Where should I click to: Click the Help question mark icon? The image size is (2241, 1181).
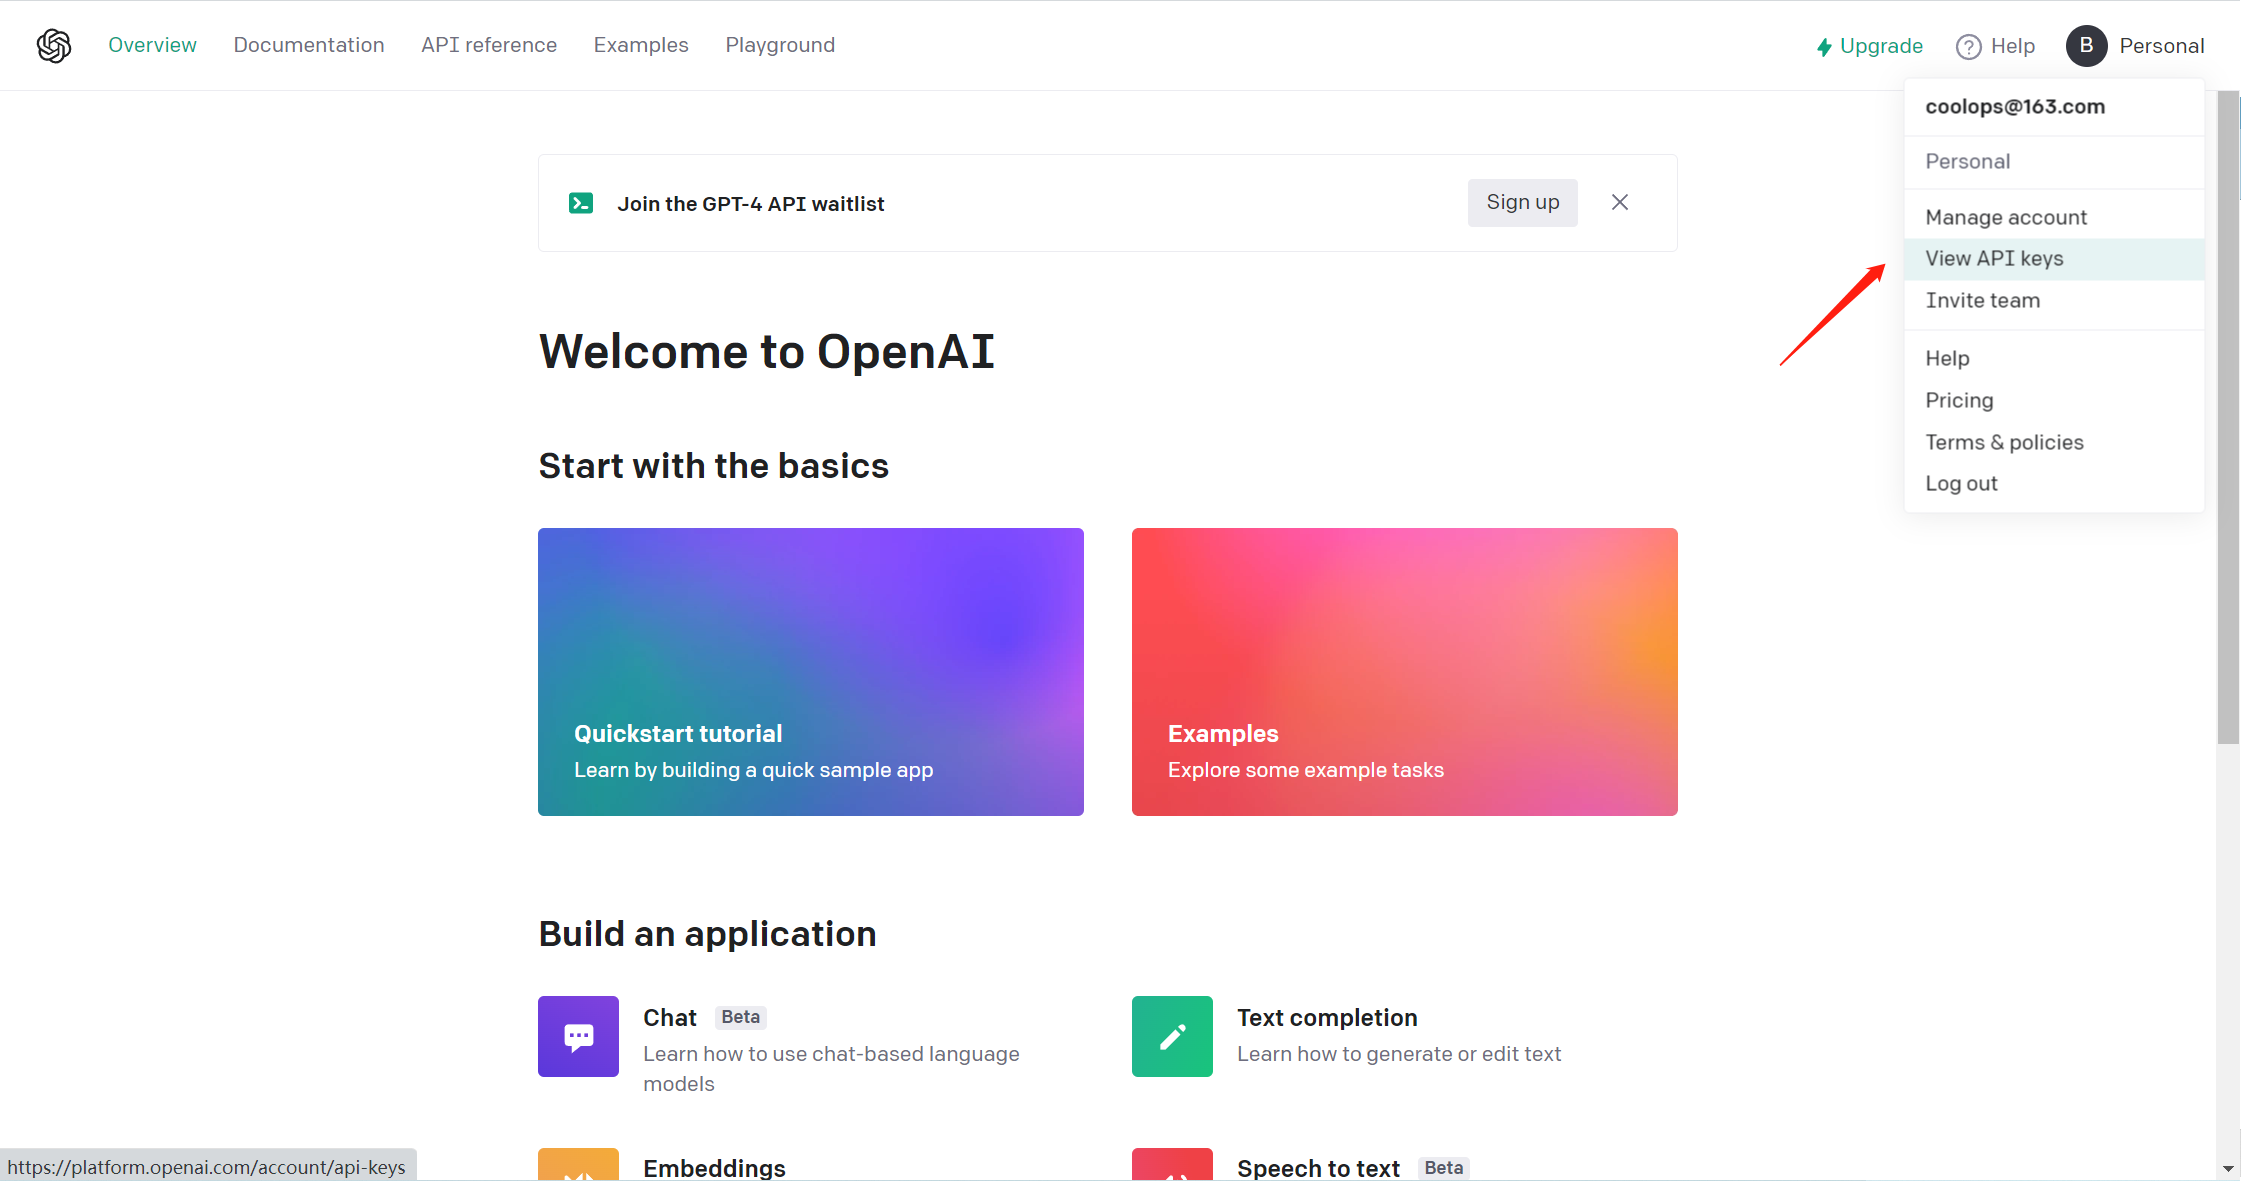pyautogui.click(x=1968, y=47)
